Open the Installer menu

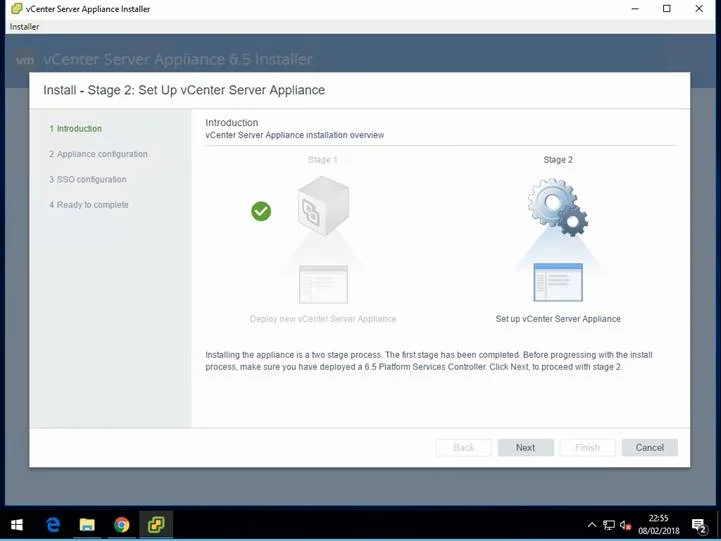pos(24,27)
